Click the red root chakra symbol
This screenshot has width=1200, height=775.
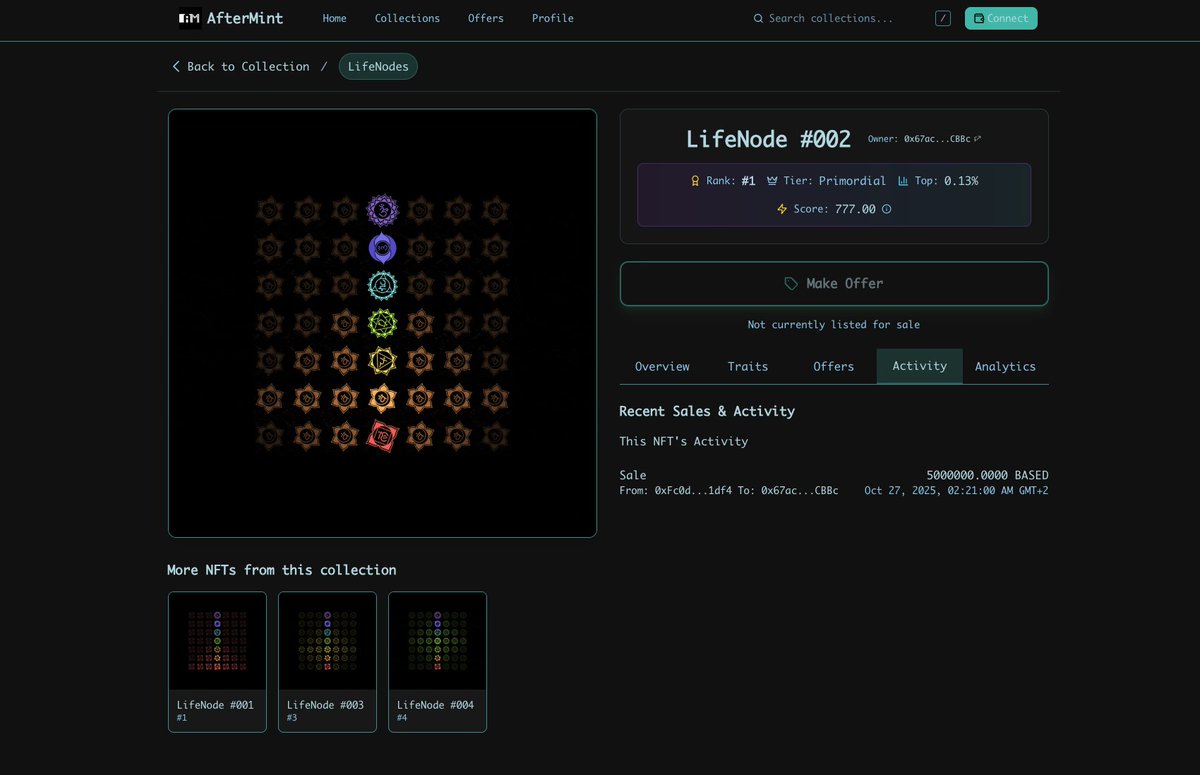point(382,436)
